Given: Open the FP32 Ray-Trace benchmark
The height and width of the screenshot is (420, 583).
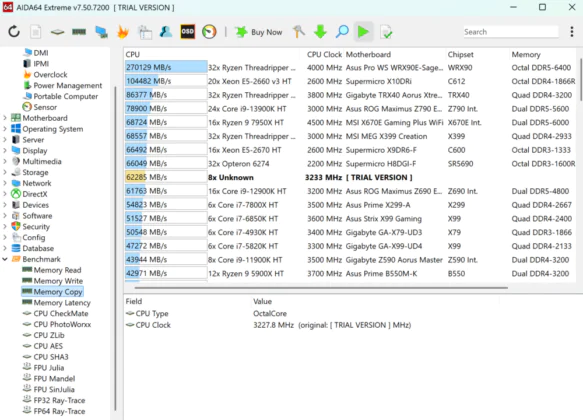Looking at the screenshot, I should click(54, 400).
